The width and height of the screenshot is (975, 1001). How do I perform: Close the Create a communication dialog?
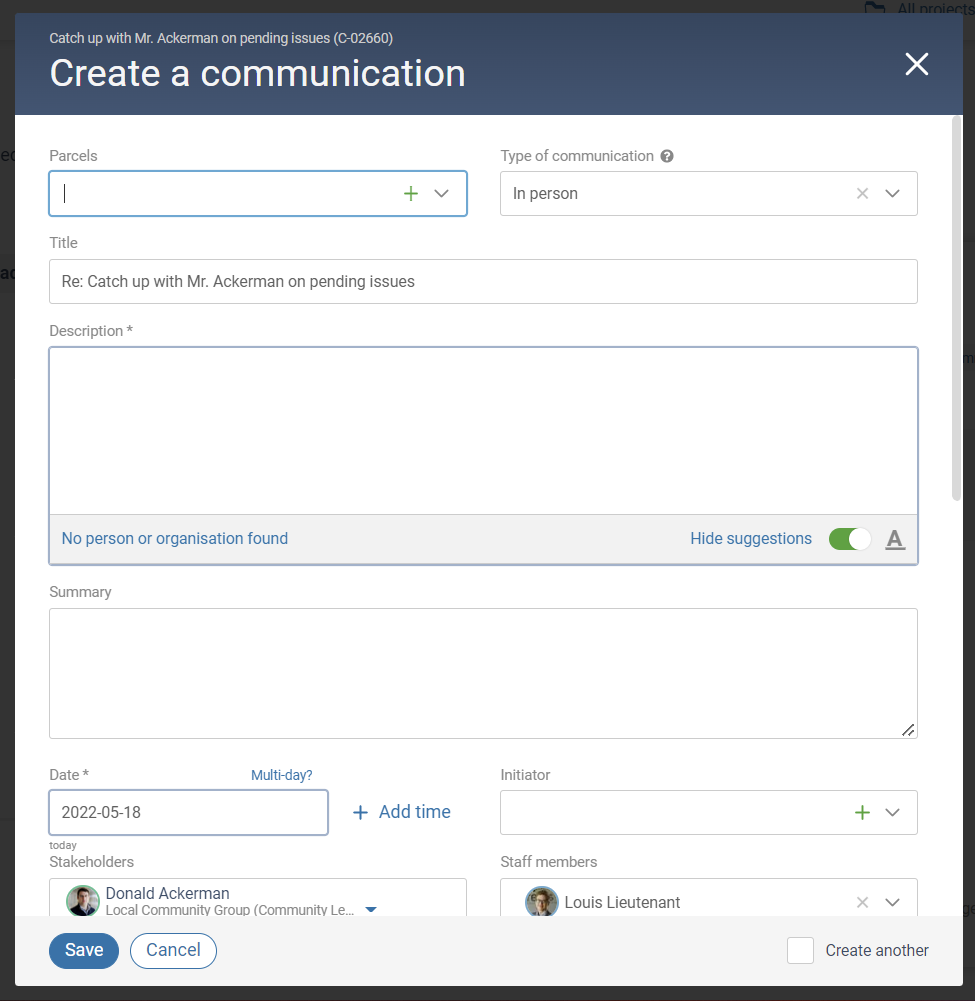tap(916, 65)
